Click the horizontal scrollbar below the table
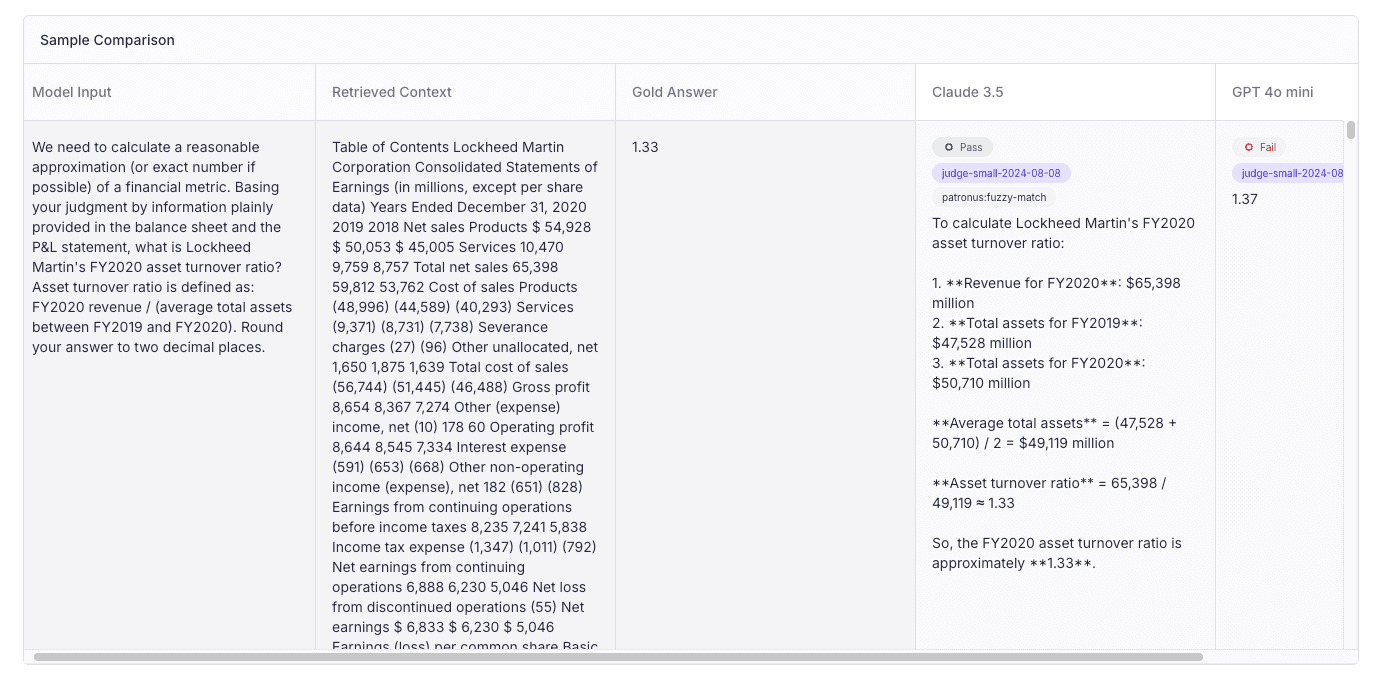This screenshot has width=1382, height=695. tap(618, 657)
